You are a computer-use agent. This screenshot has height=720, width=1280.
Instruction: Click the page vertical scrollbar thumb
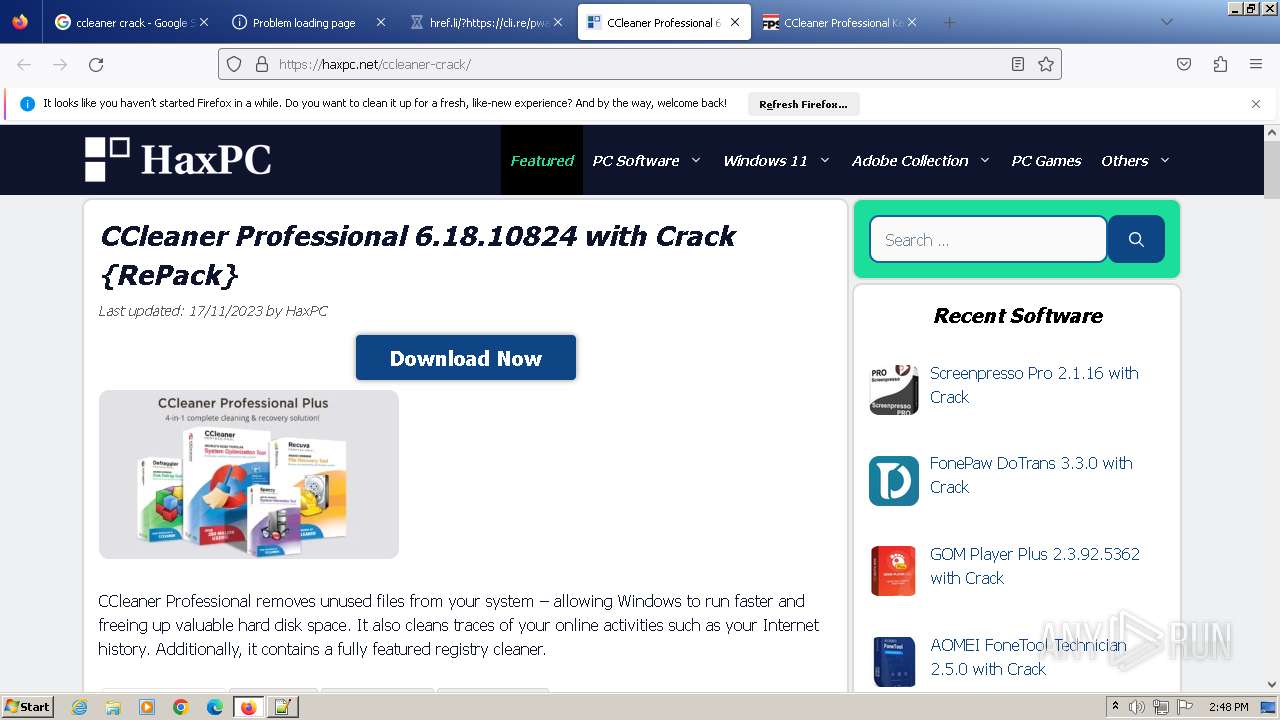[1272, 170]
